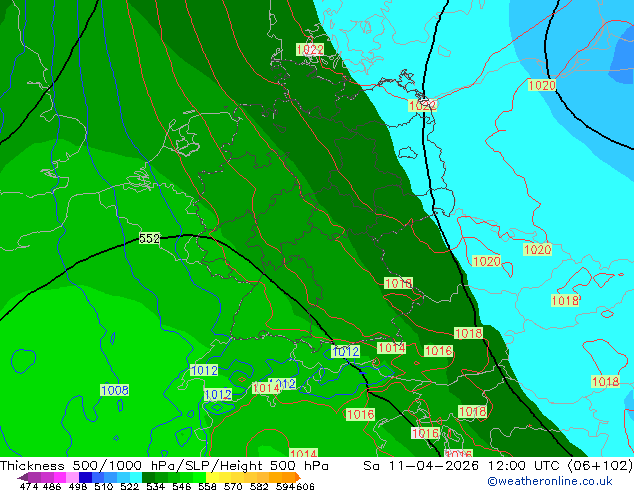Screen dimensions: 634x490
Task: Click legend value 498
Action: pyautogui.click(x=77, y=486)
